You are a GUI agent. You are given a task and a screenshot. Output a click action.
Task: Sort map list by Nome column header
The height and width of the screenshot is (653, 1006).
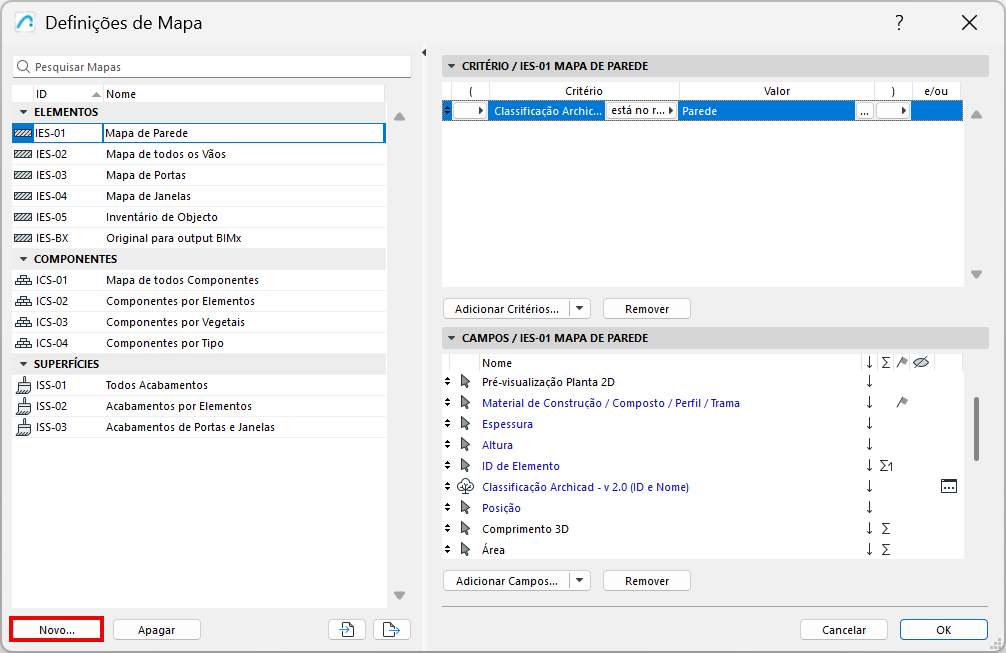pyautogui.click(x=244, y=94)
